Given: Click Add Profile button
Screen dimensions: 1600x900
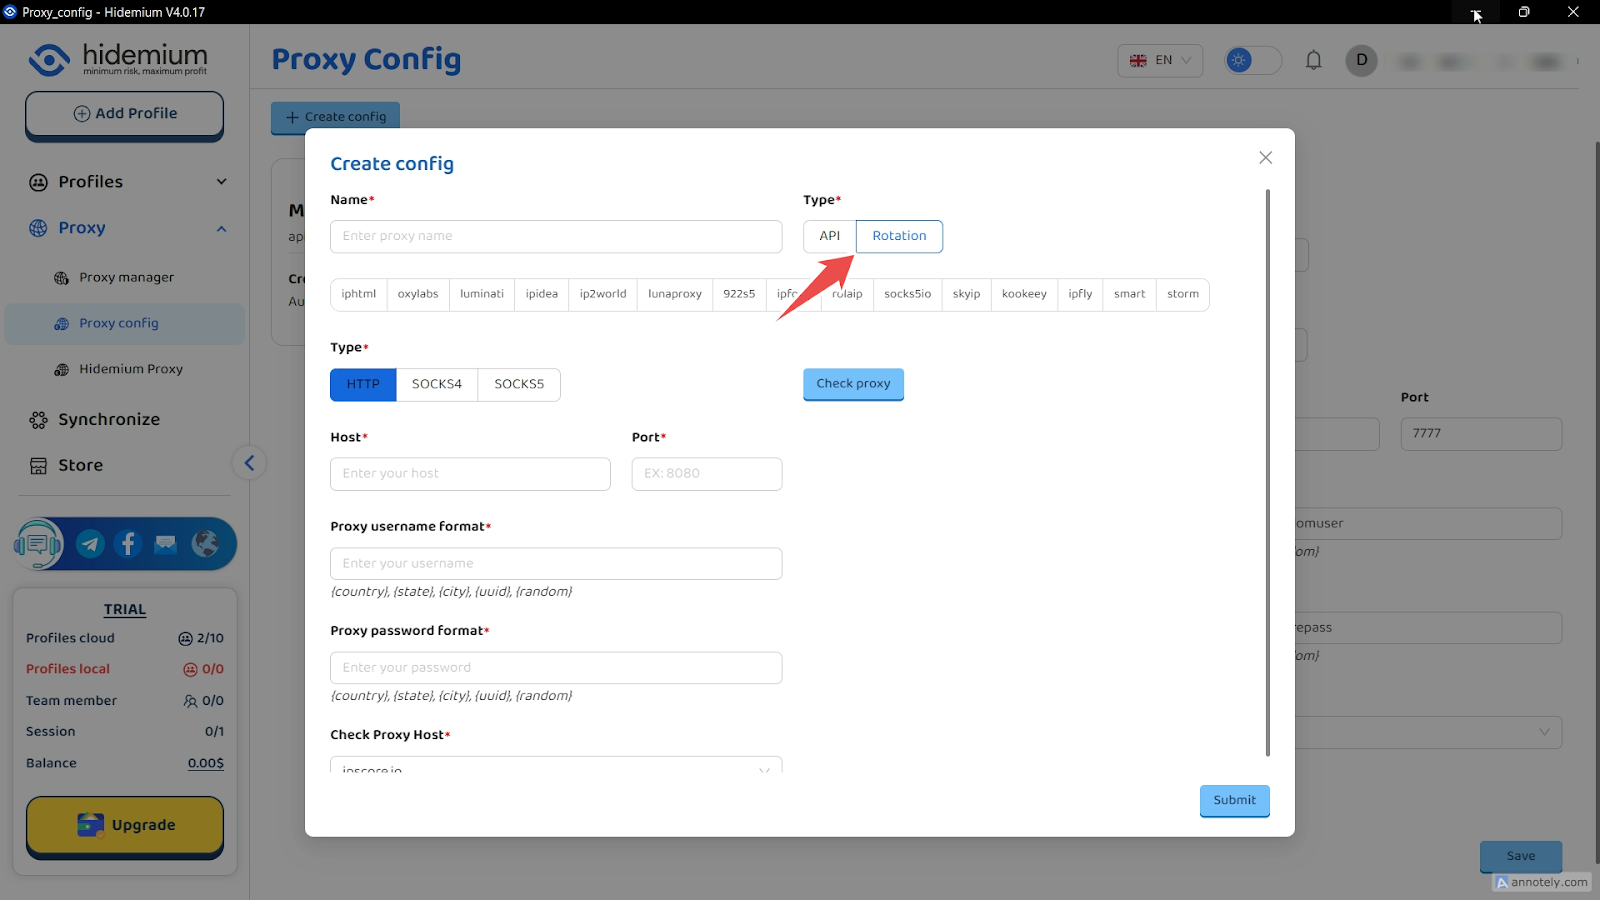Looking at the screenshot, I should [125, 114].
